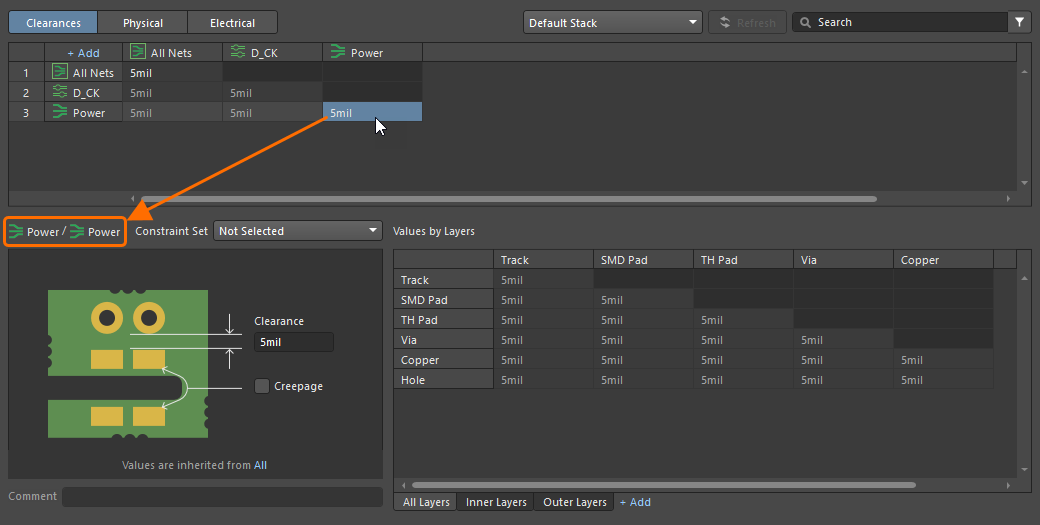Switch to the Physical tab
The width and height of the screenshot is (1040, 525).
[x=143, y=22]
